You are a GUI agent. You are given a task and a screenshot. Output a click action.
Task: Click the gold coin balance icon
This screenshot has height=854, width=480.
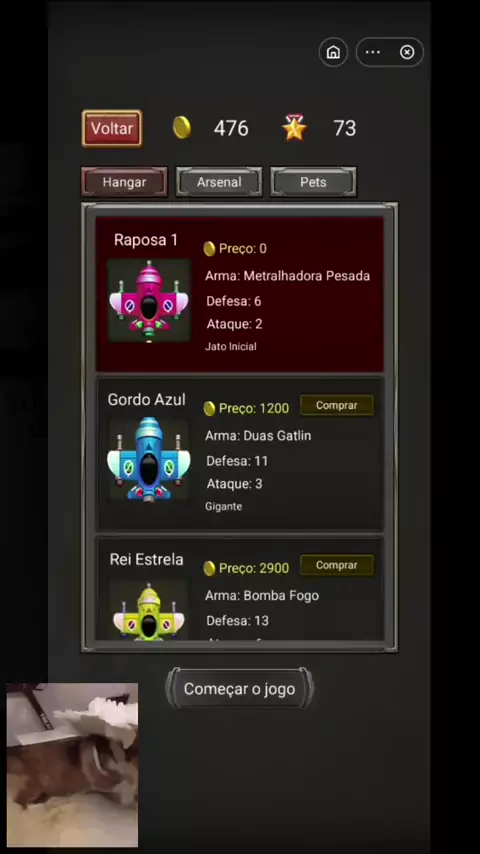pos(182,127)
